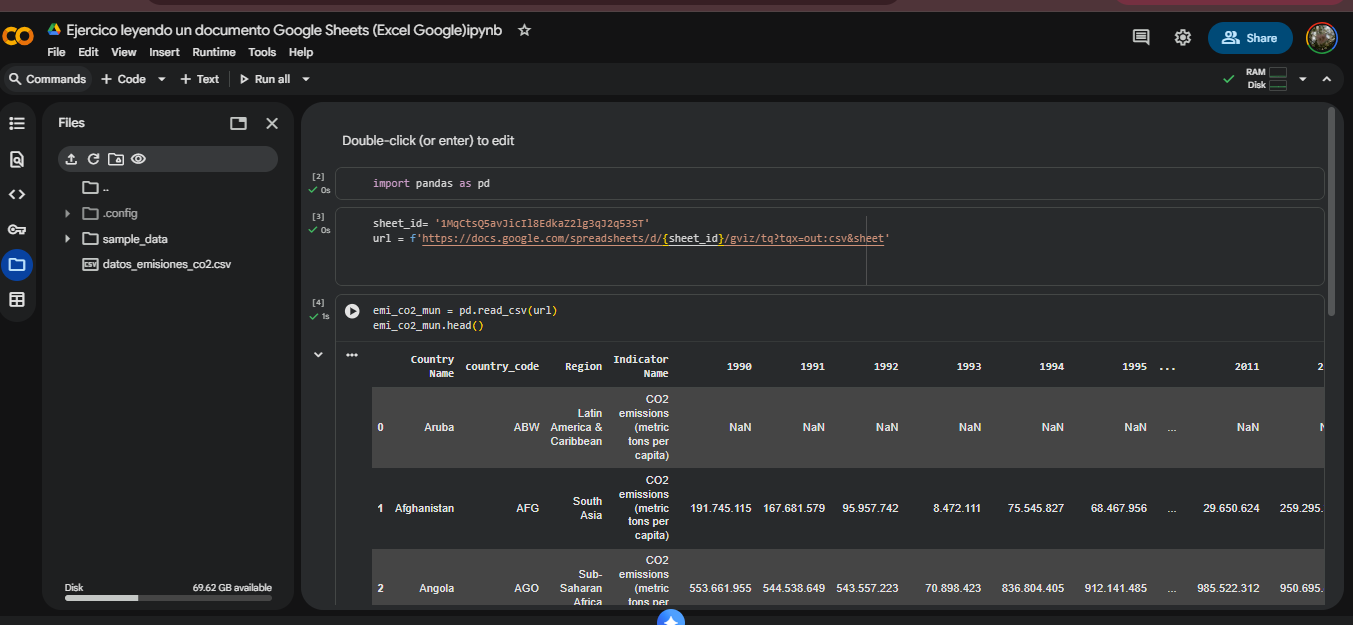Star the notebook title
The width and height of the screenshot is (1353, 625).
(x=524, y=30)
